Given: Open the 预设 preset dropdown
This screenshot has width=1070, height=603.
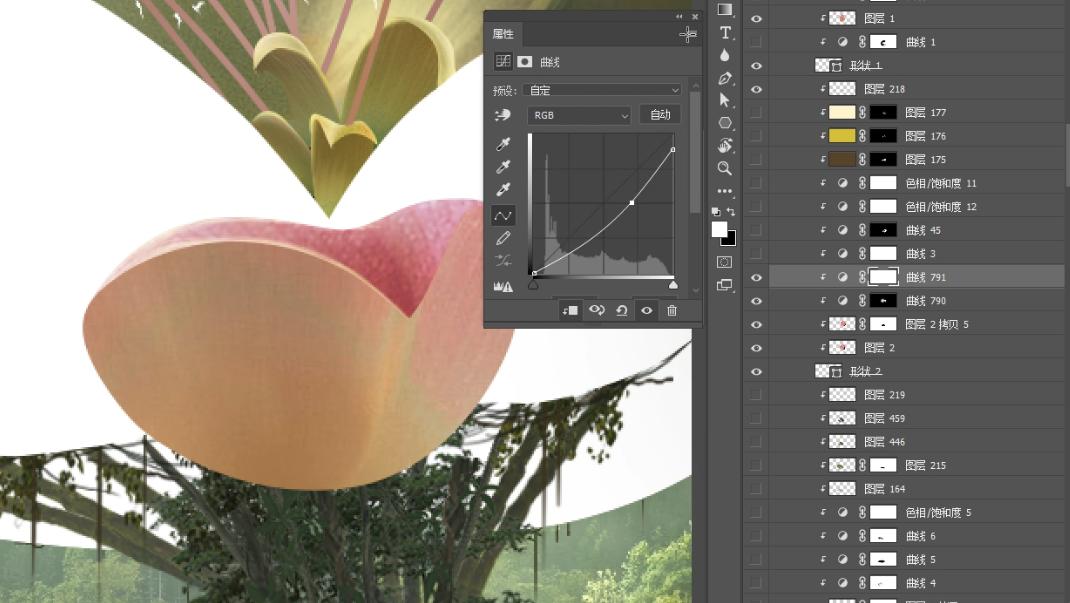Looking at the screenshot, I should point(602,90).
